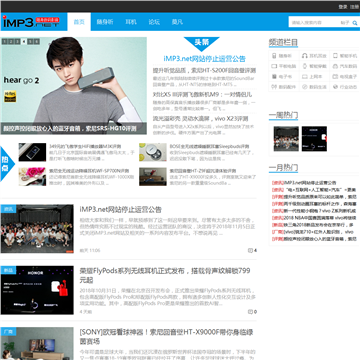Image resolution: width=360 pixels, height=360 pixels.
Task: Open the last navigation tab after 论坛
Action: (177, 22)
